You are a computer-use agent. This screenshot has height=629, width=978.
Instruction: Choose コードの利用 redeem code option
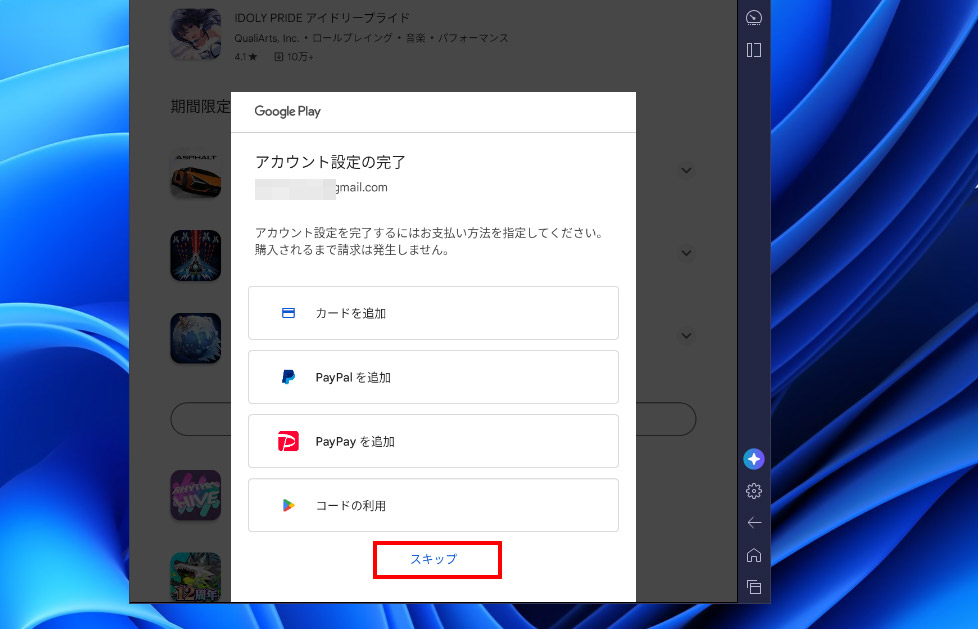(433, 505)
